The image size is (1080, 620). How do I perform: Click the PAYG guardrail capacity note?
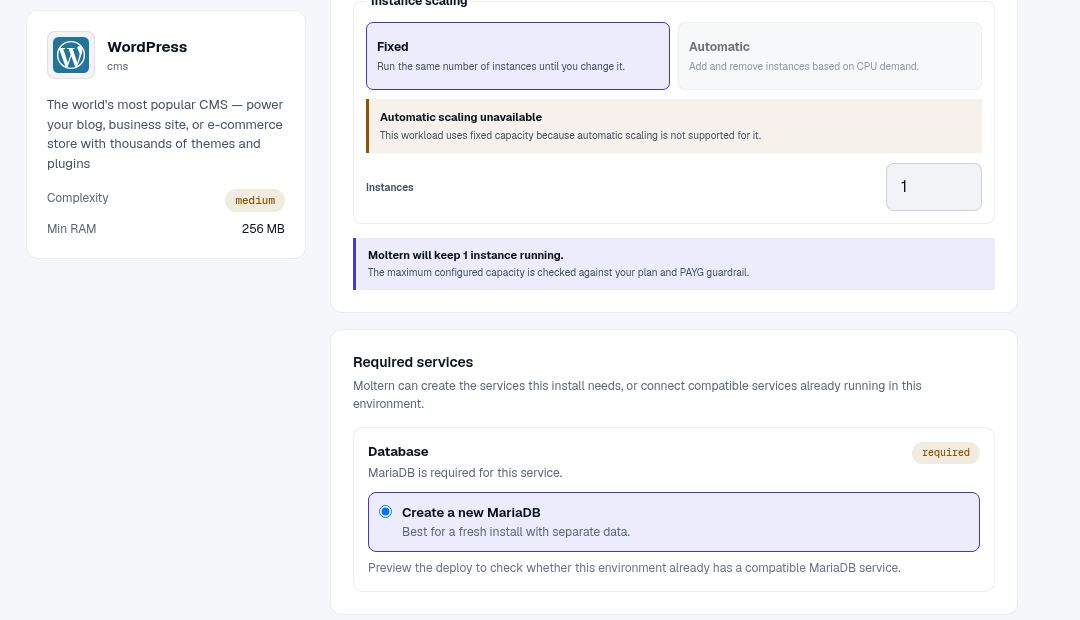(559, 272)
